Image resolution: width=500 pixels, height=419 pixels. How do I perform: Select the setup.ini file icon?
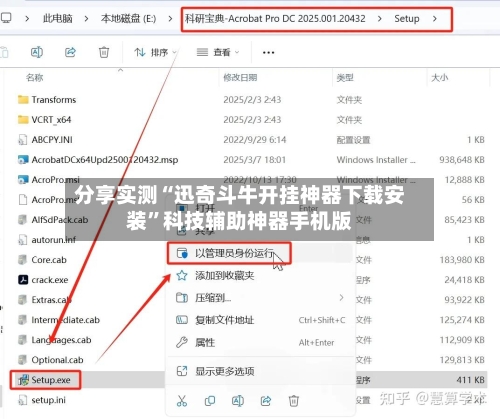22,400
